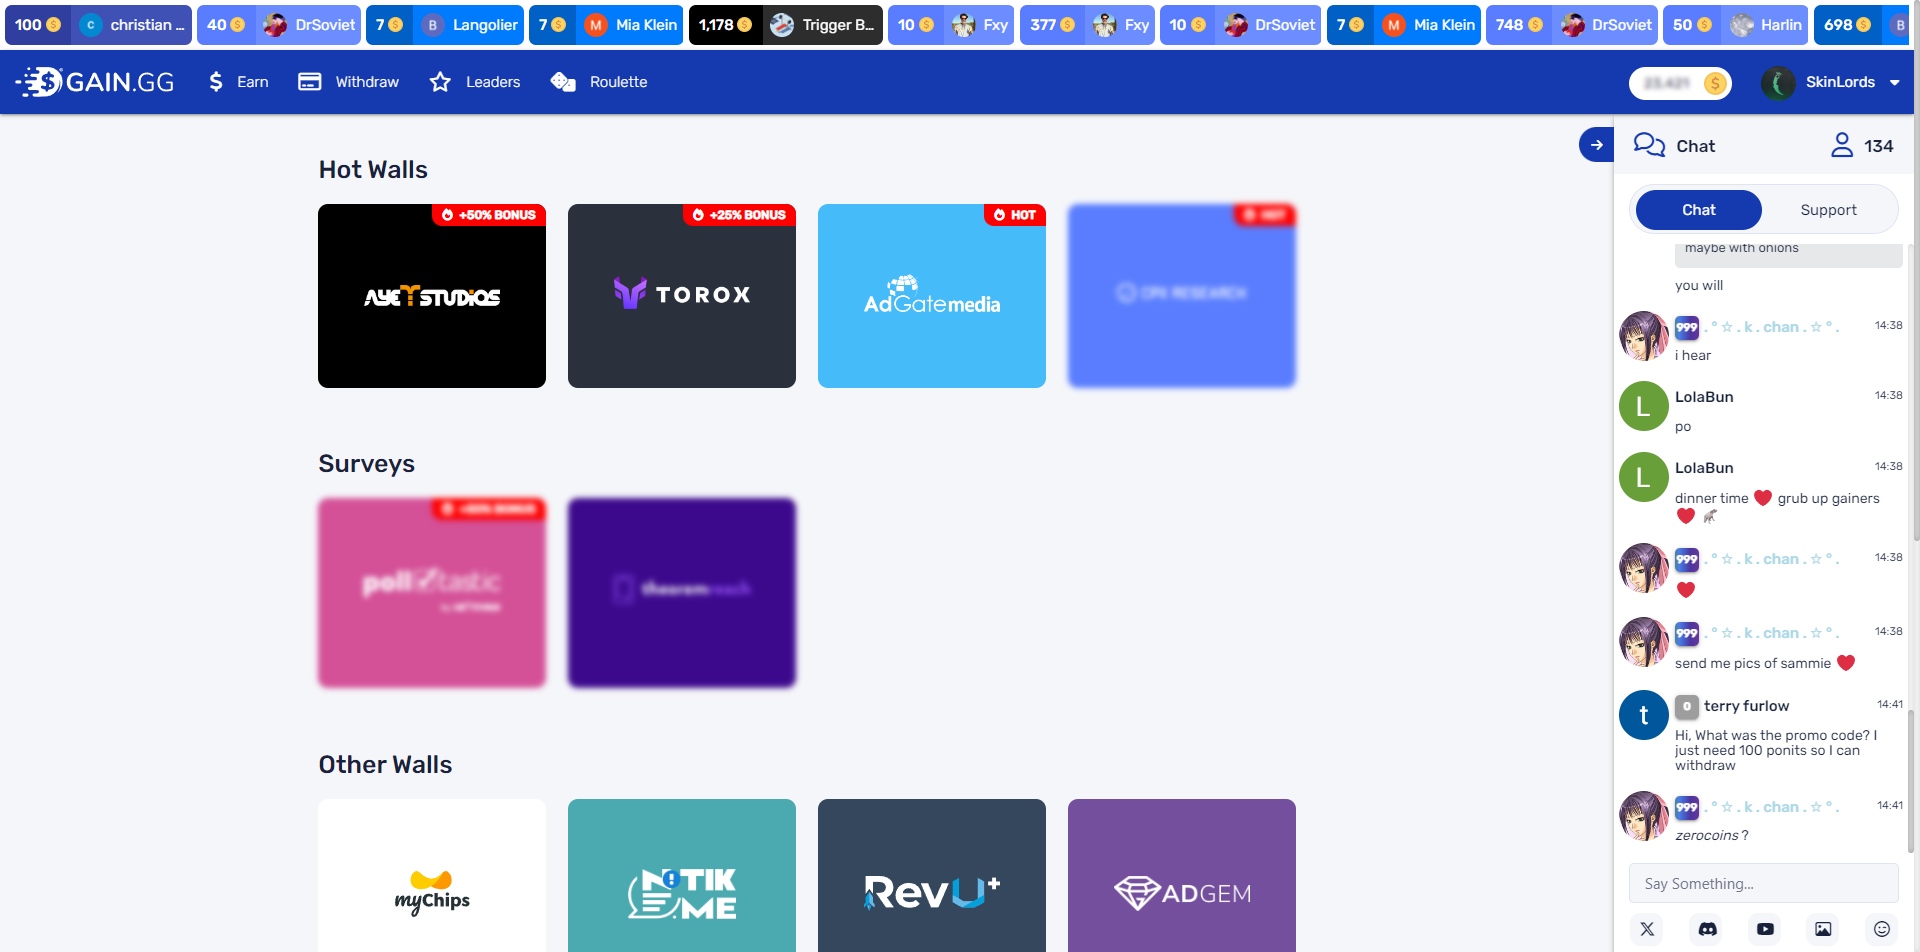
Task: Click LolaBun's avatar beside the 'po' message
Action: [x=1643, y=406]
